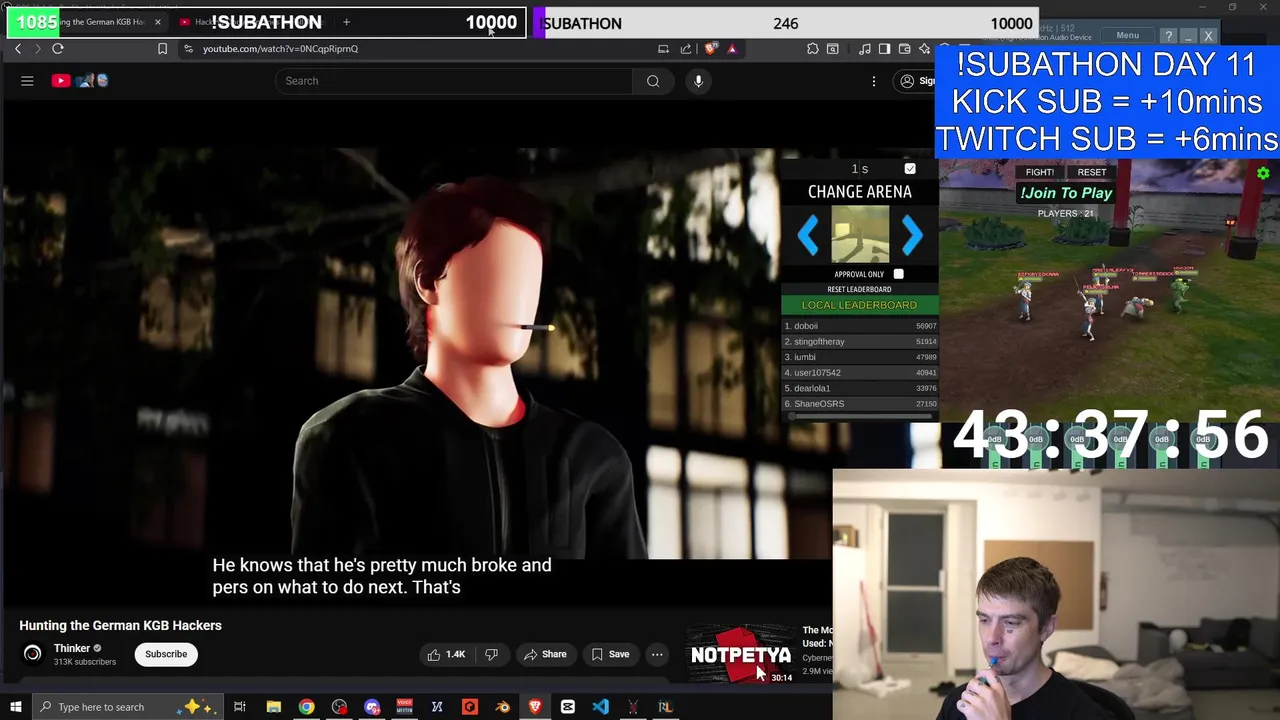Viewport: 1280px width, 720px height.
Task: Focus the YouTube search field
Action: tap(454, 81)
